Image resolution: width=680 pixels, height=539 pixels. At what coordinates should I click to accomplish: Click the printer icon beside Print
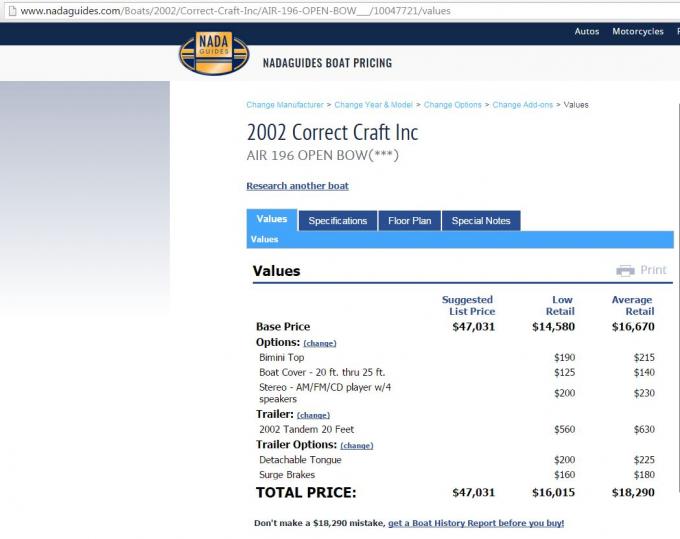tap(626, 270)
